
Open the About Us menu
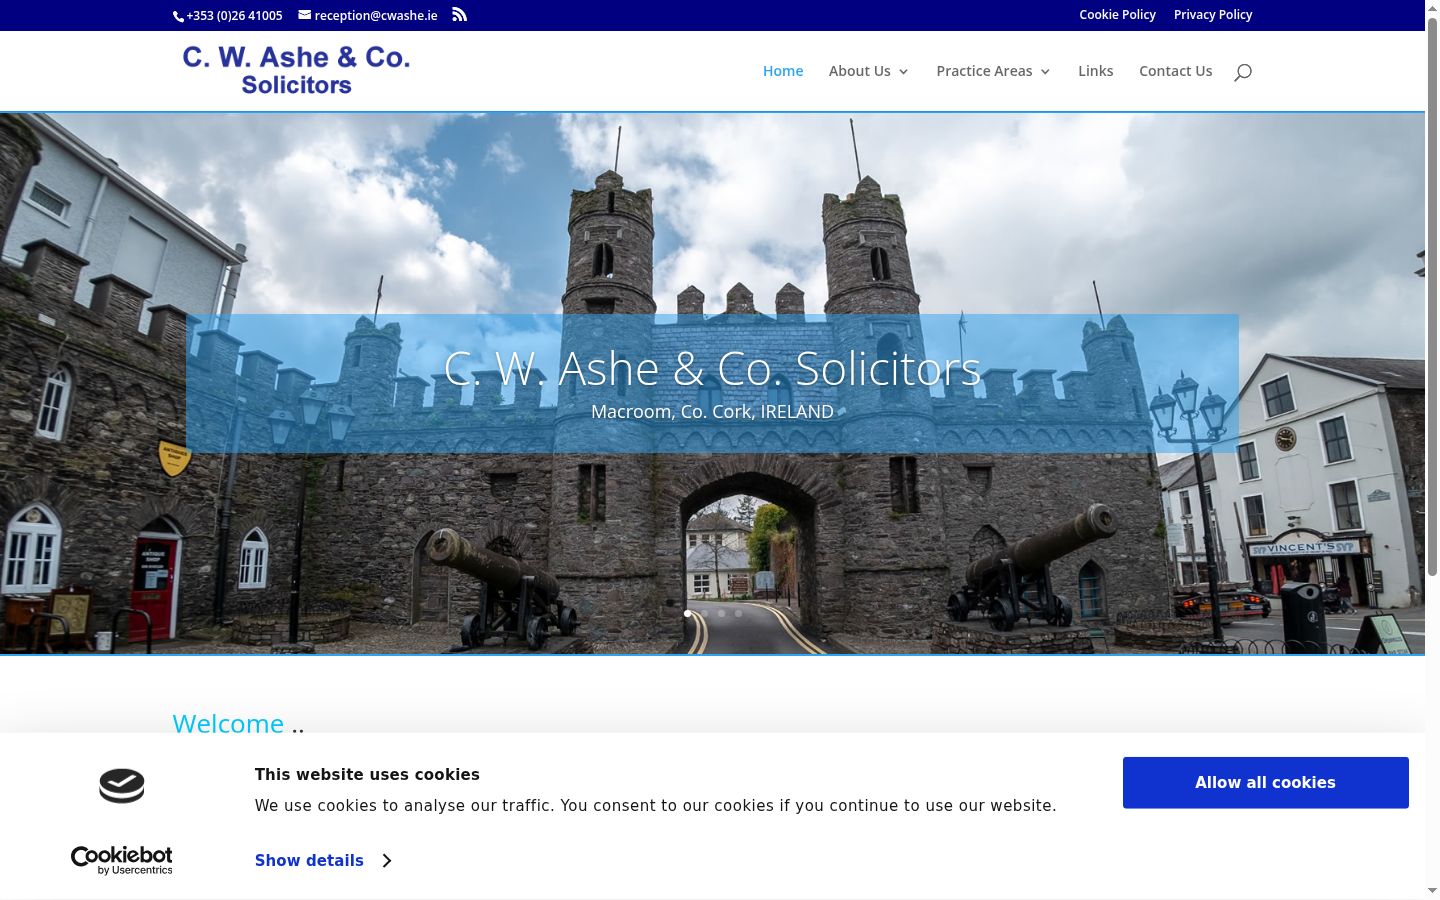point(860,71)
